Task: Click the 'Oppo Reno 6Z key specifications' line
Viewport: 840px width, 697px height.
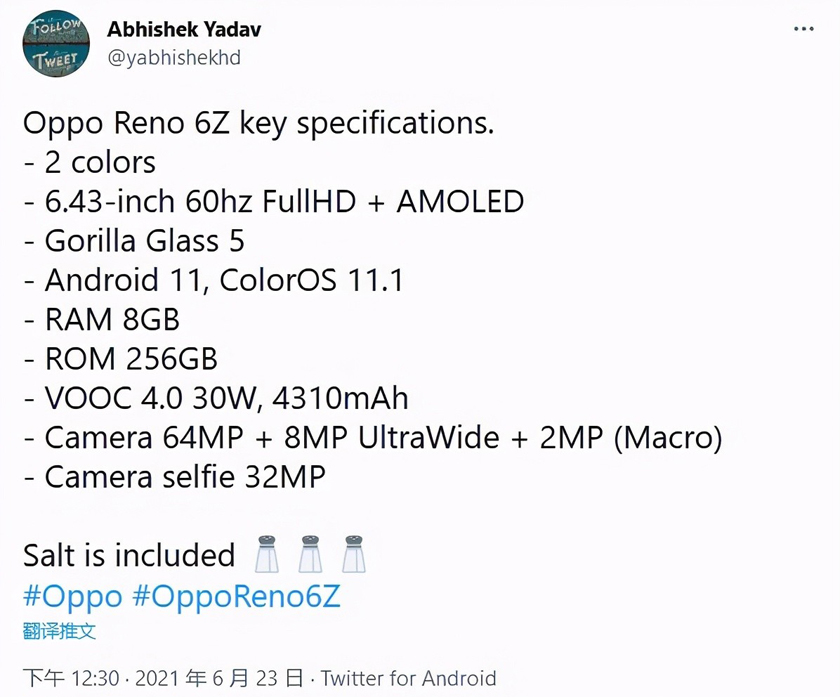Action: click(x=259, y=124)
